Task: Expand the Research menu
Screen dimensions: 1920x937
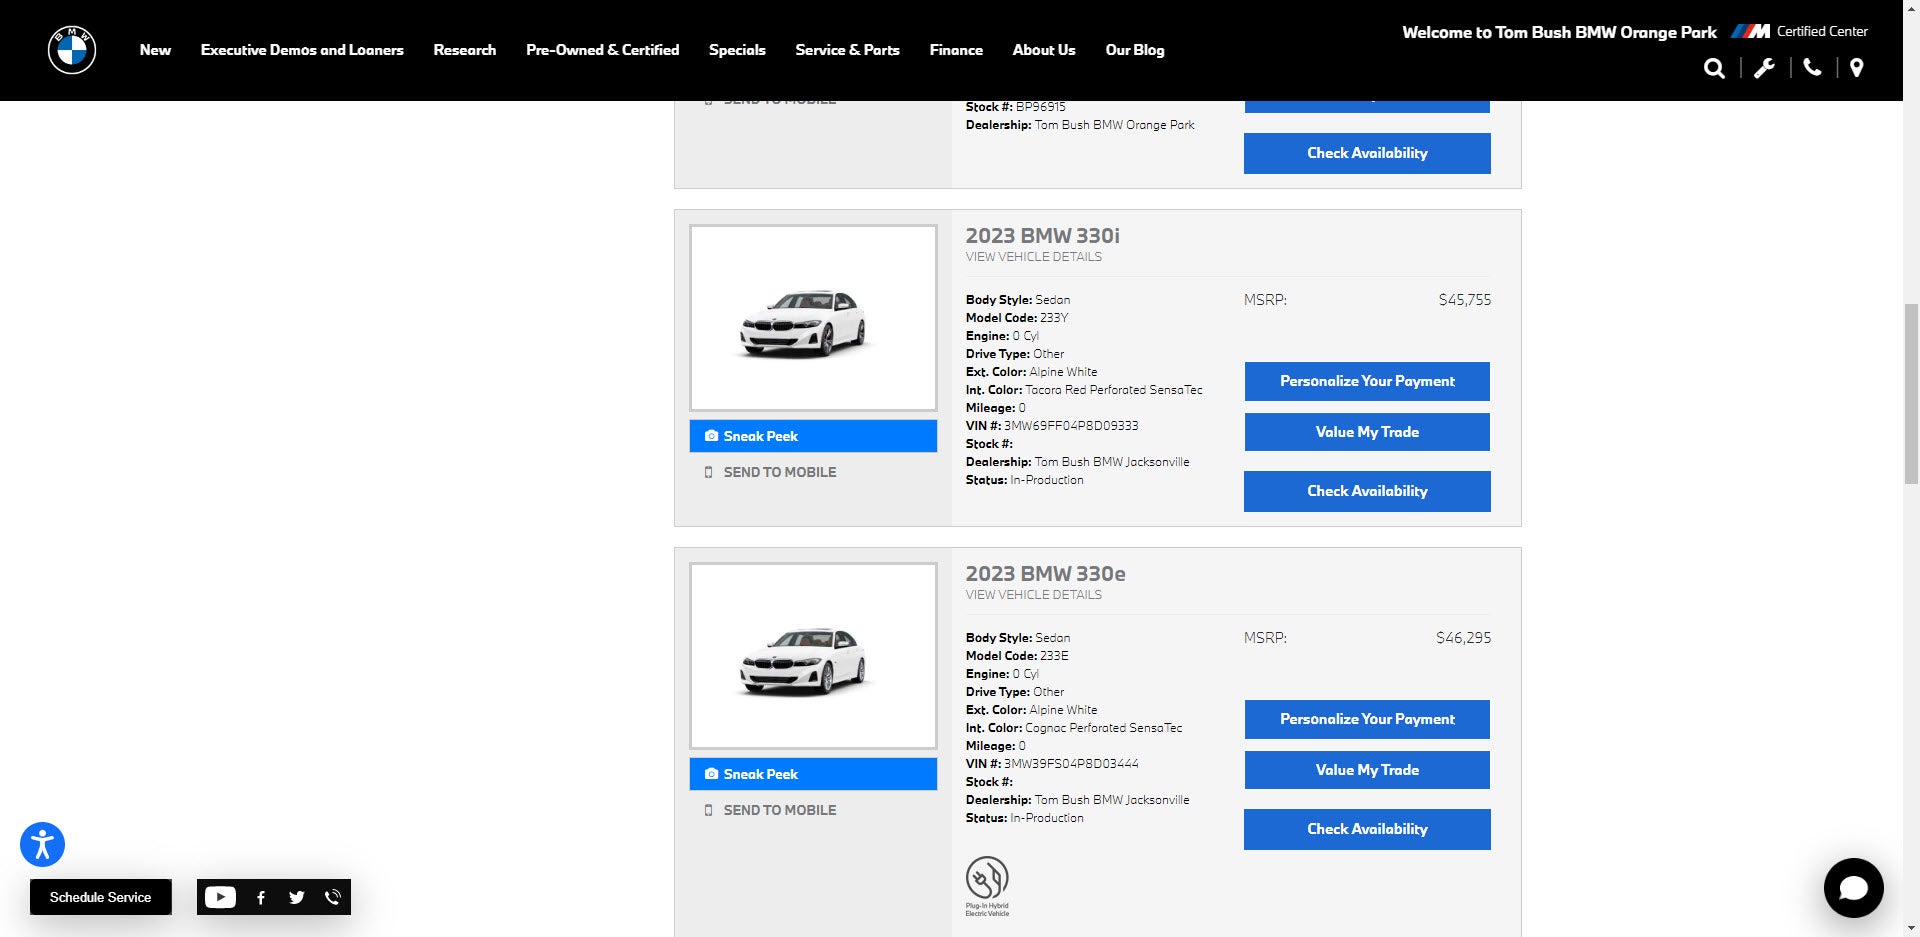Action: (464, 50)
